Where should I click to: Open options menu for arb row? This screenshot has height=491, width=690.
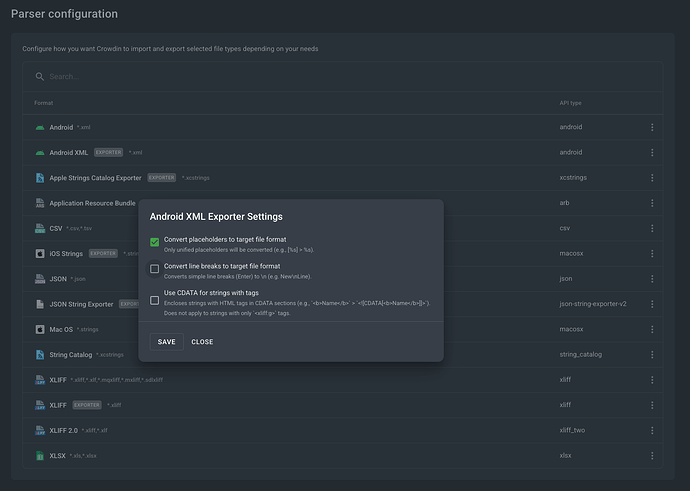[652, 203]
